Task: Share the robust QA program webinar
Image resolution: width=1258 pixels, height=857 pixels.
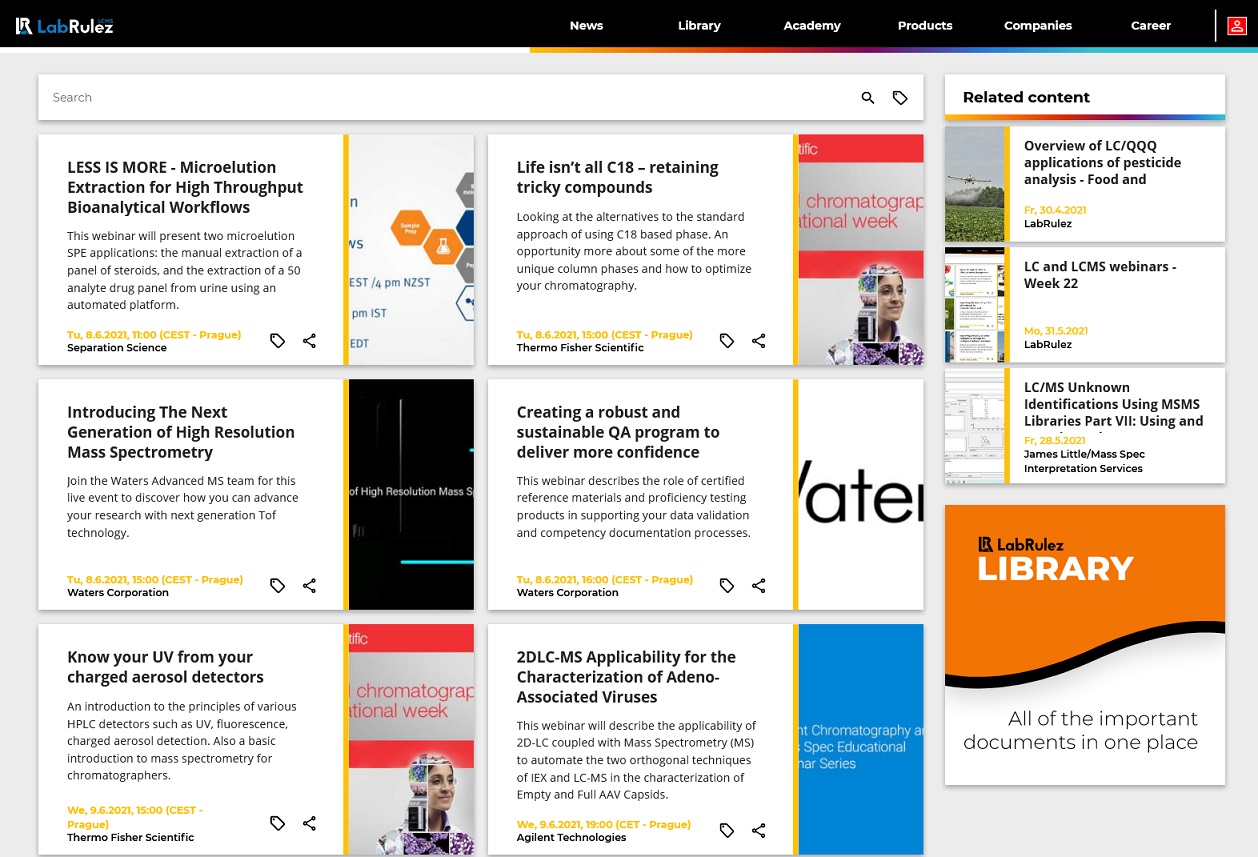Action: click(759, 586)
